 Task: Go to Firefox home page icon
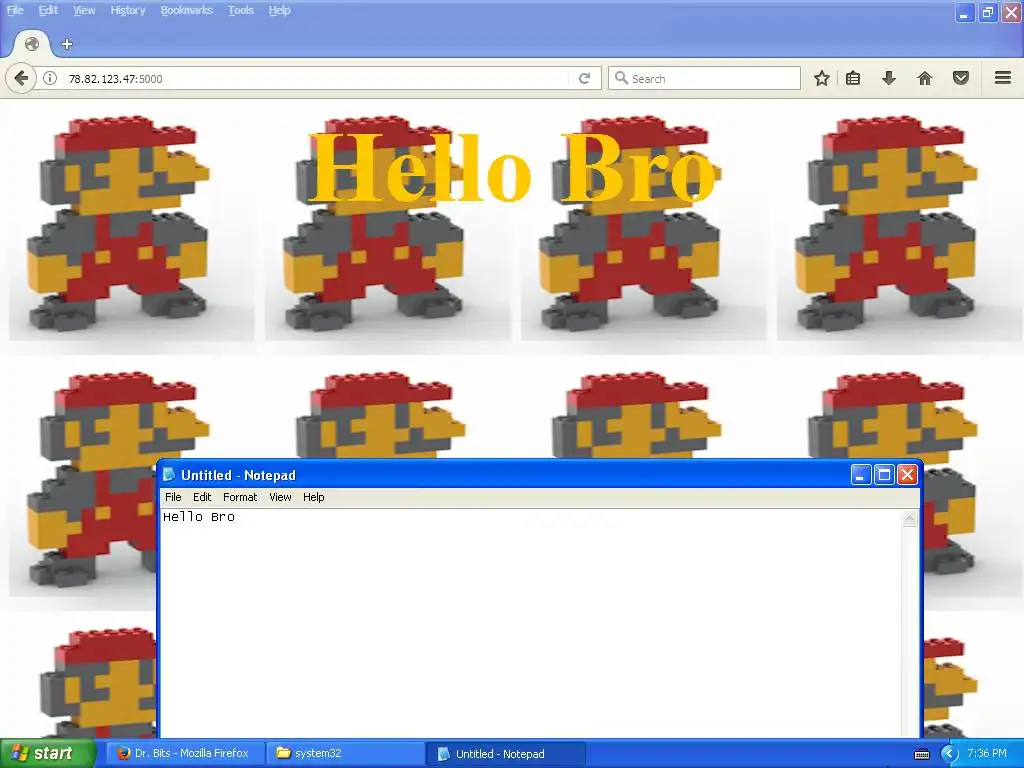[925, 78]
